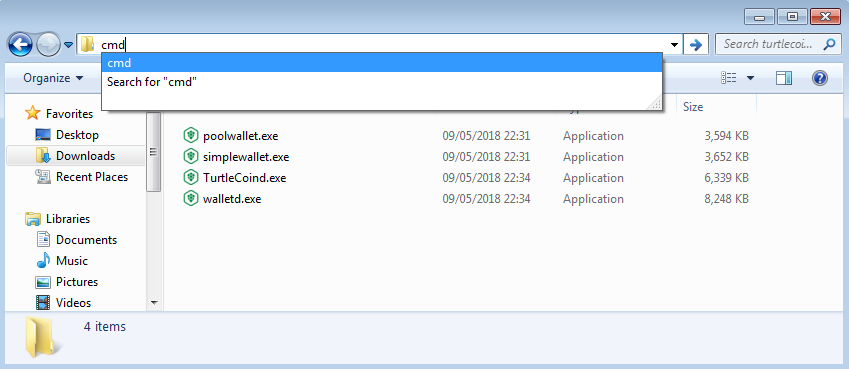Viewport: 849px width, 369px height.
Task: Click TurtleCoind.exe Application type cell
Action: (593, 178)
